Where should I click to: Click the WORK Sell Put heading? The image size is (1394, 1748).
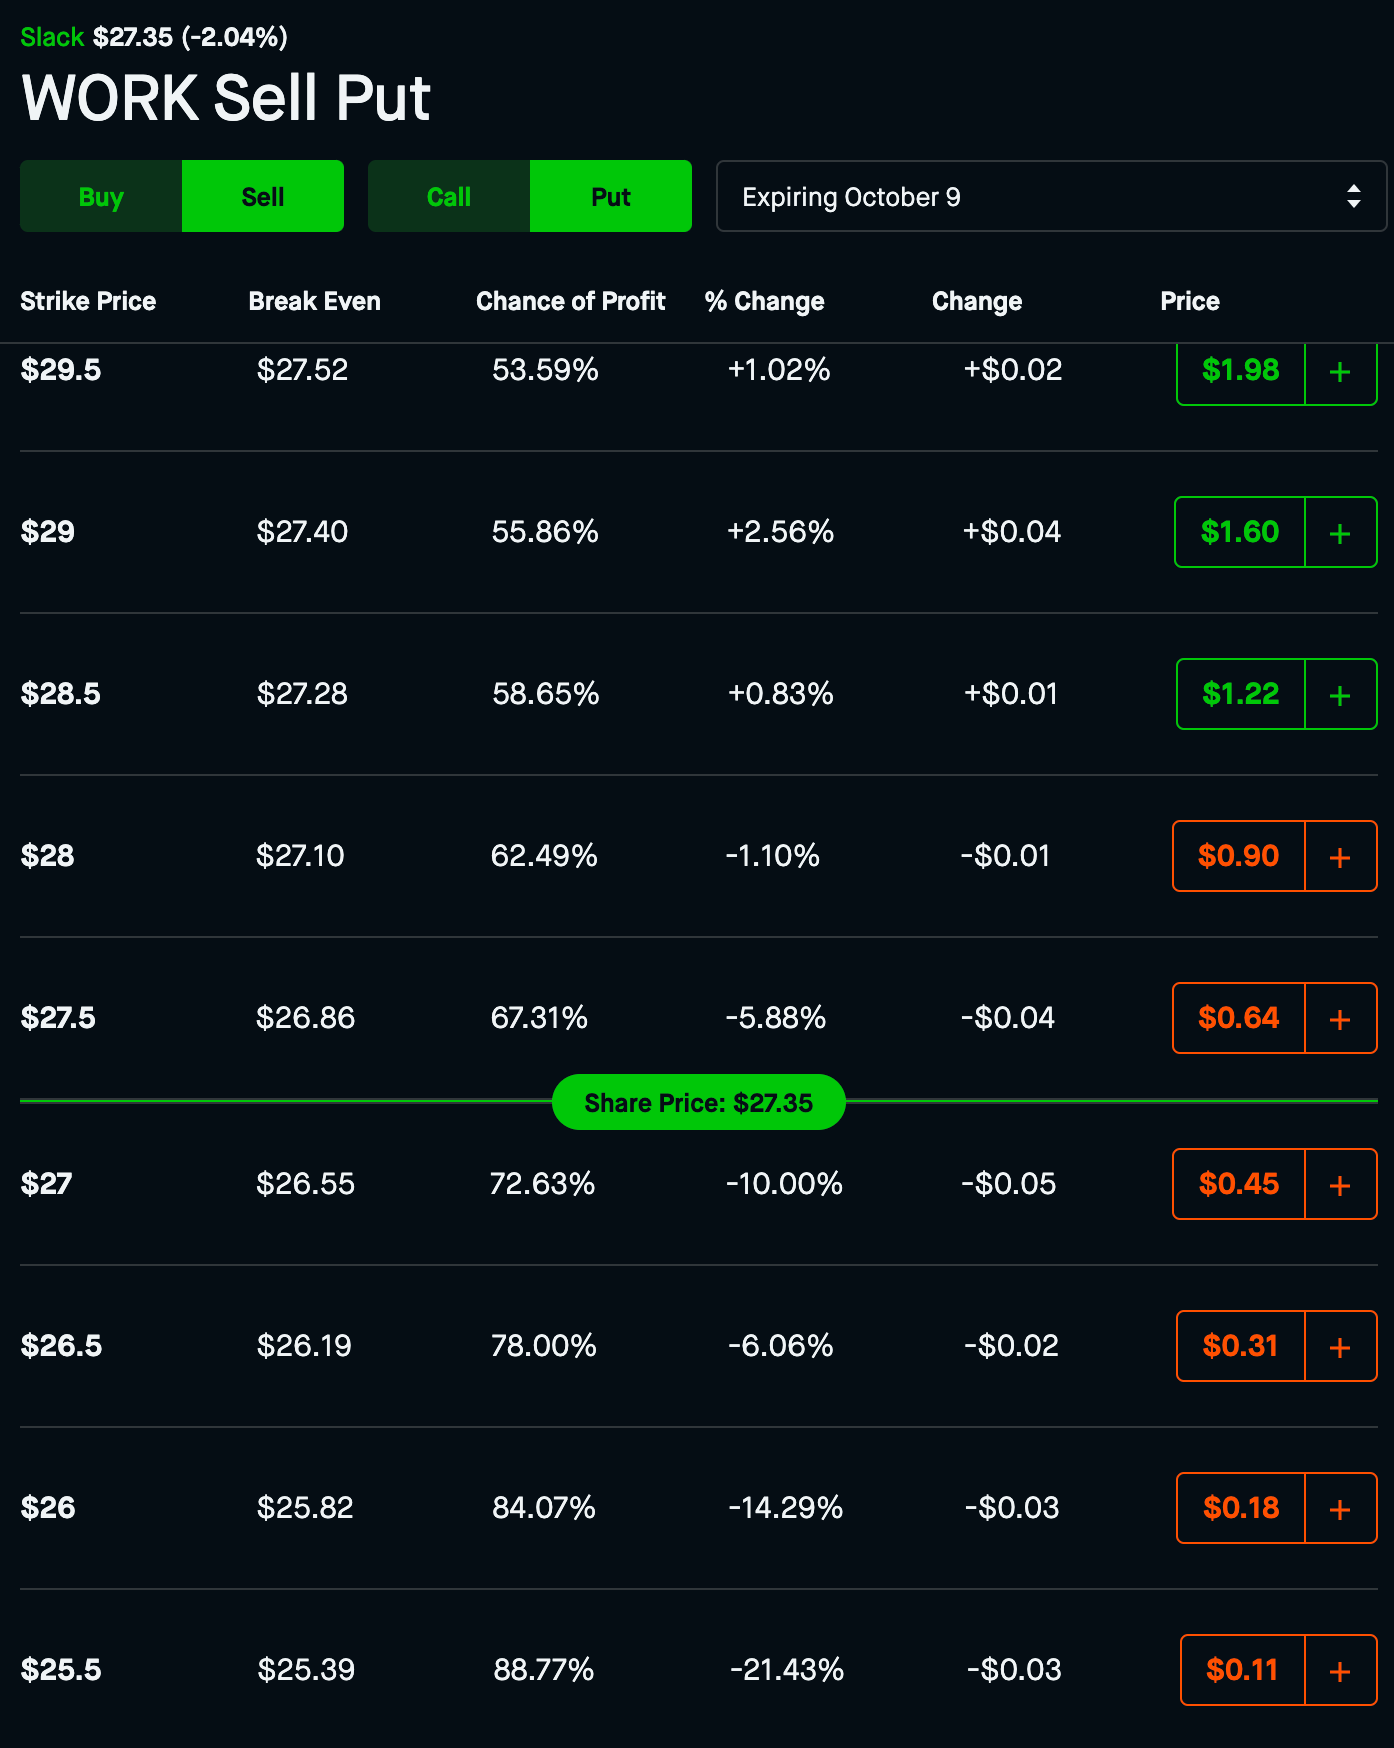tap(226, 98)
